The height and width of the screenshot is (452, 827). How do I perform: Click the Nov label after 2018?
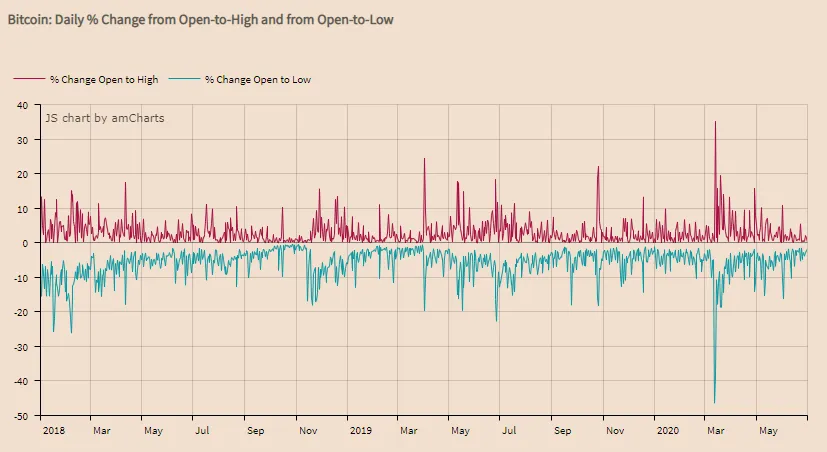(x=308, y=430)
